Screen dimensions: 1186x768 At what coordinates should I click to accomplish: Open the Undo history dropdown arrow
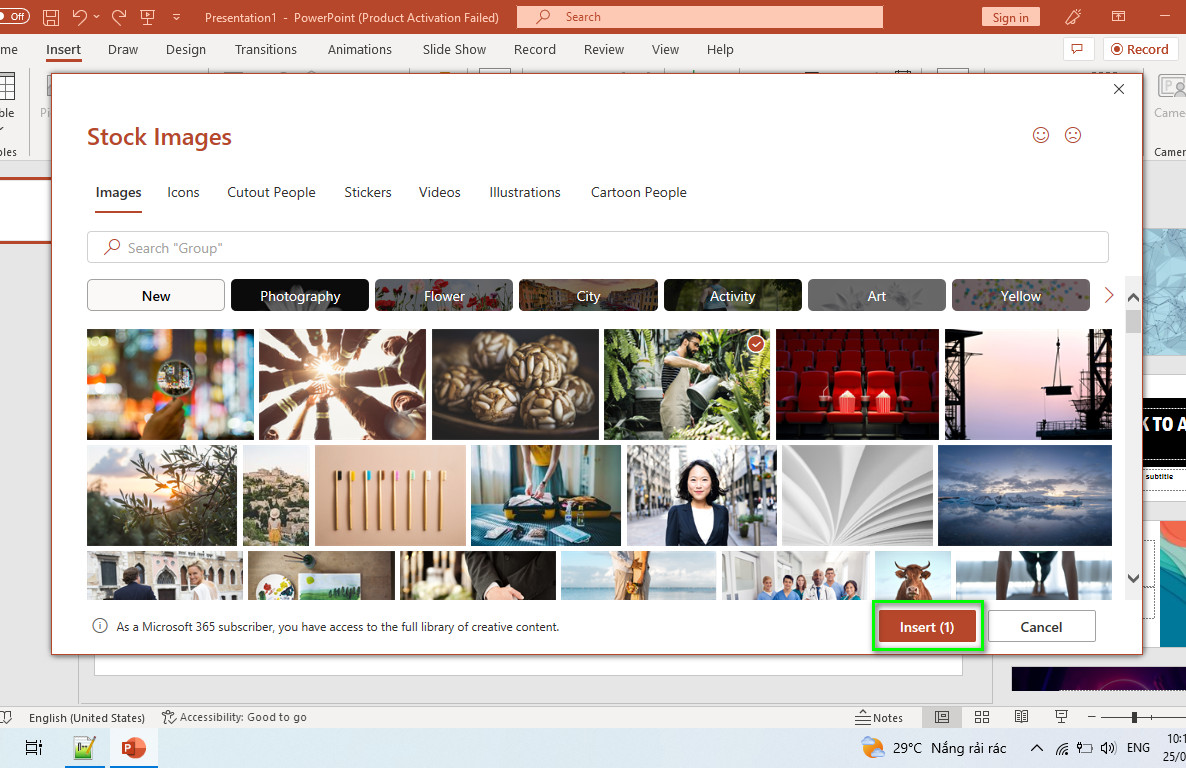[x=96, y=17]
